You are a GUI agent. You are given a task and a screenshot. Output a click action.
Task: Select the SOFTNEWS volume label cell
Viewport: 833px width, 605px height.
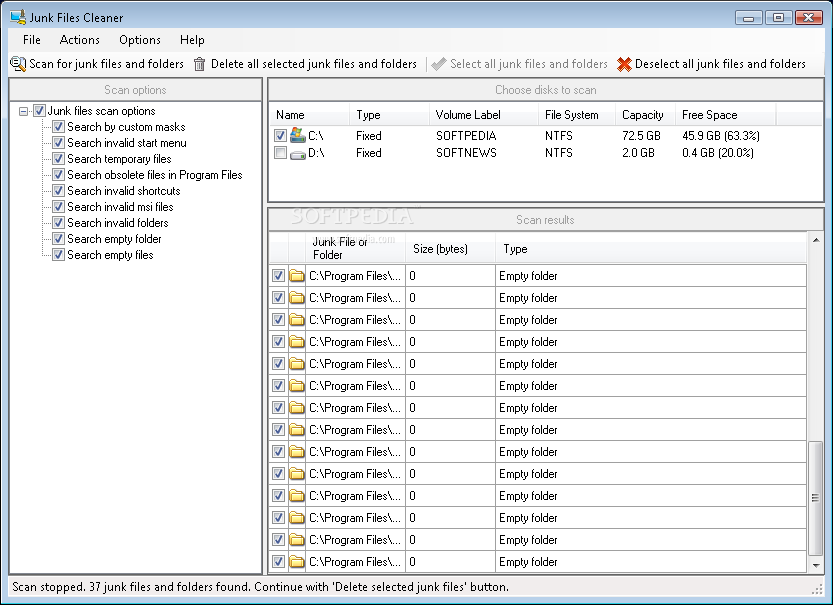pyautogui.click(x=466, y=153)
